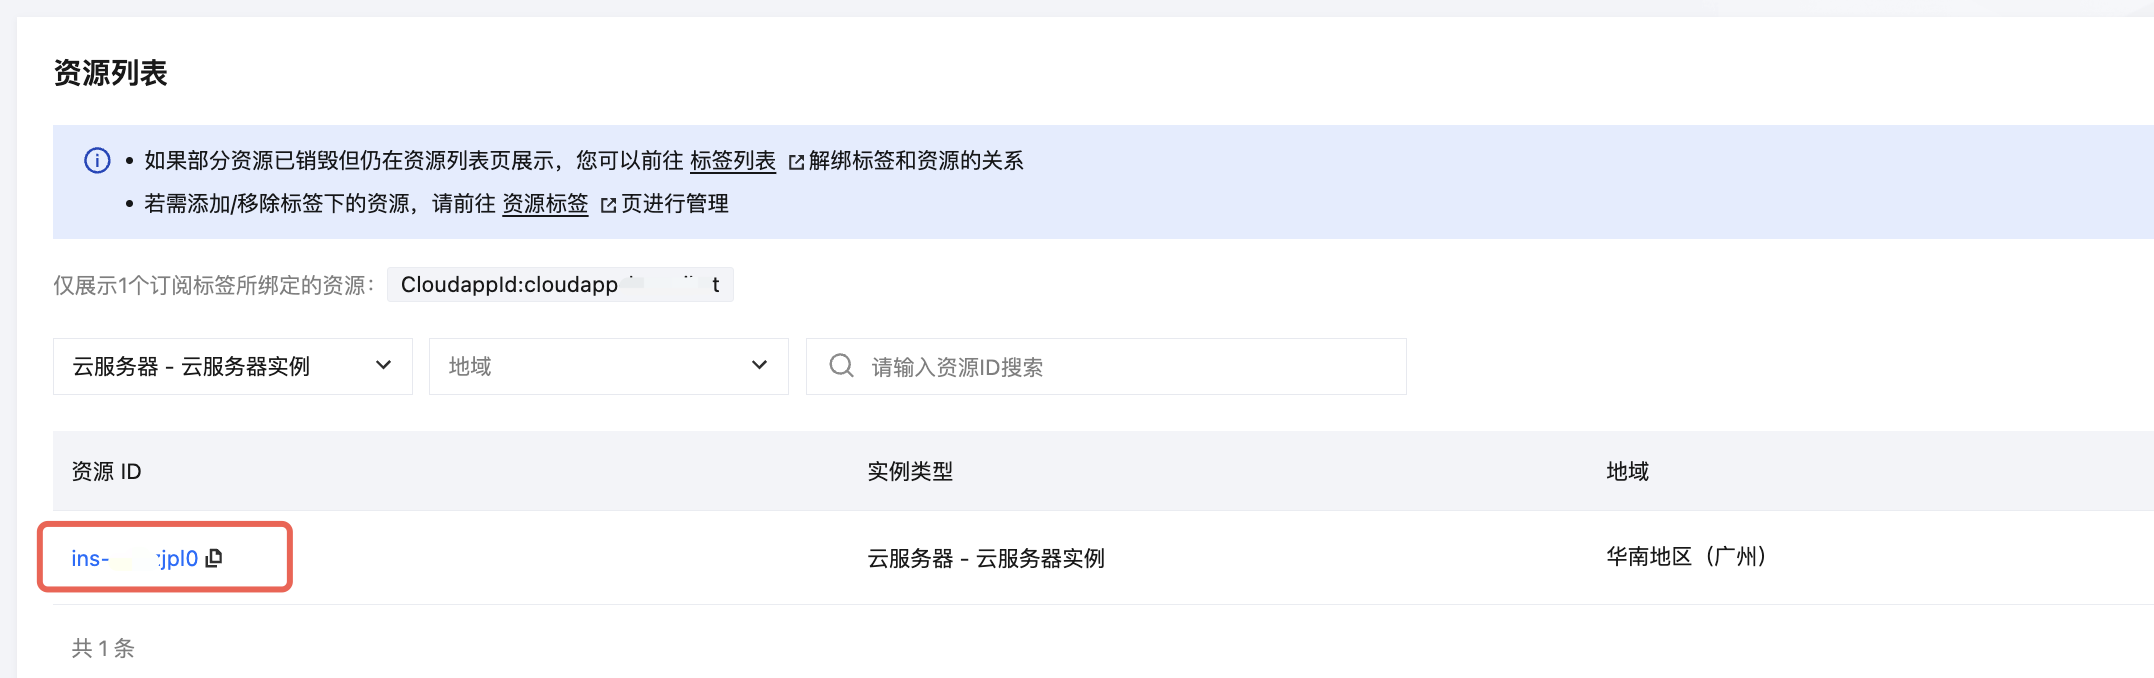Click the 地域 table column header
Viewport: 2154px width, 678px height.
coord(1627,472)
